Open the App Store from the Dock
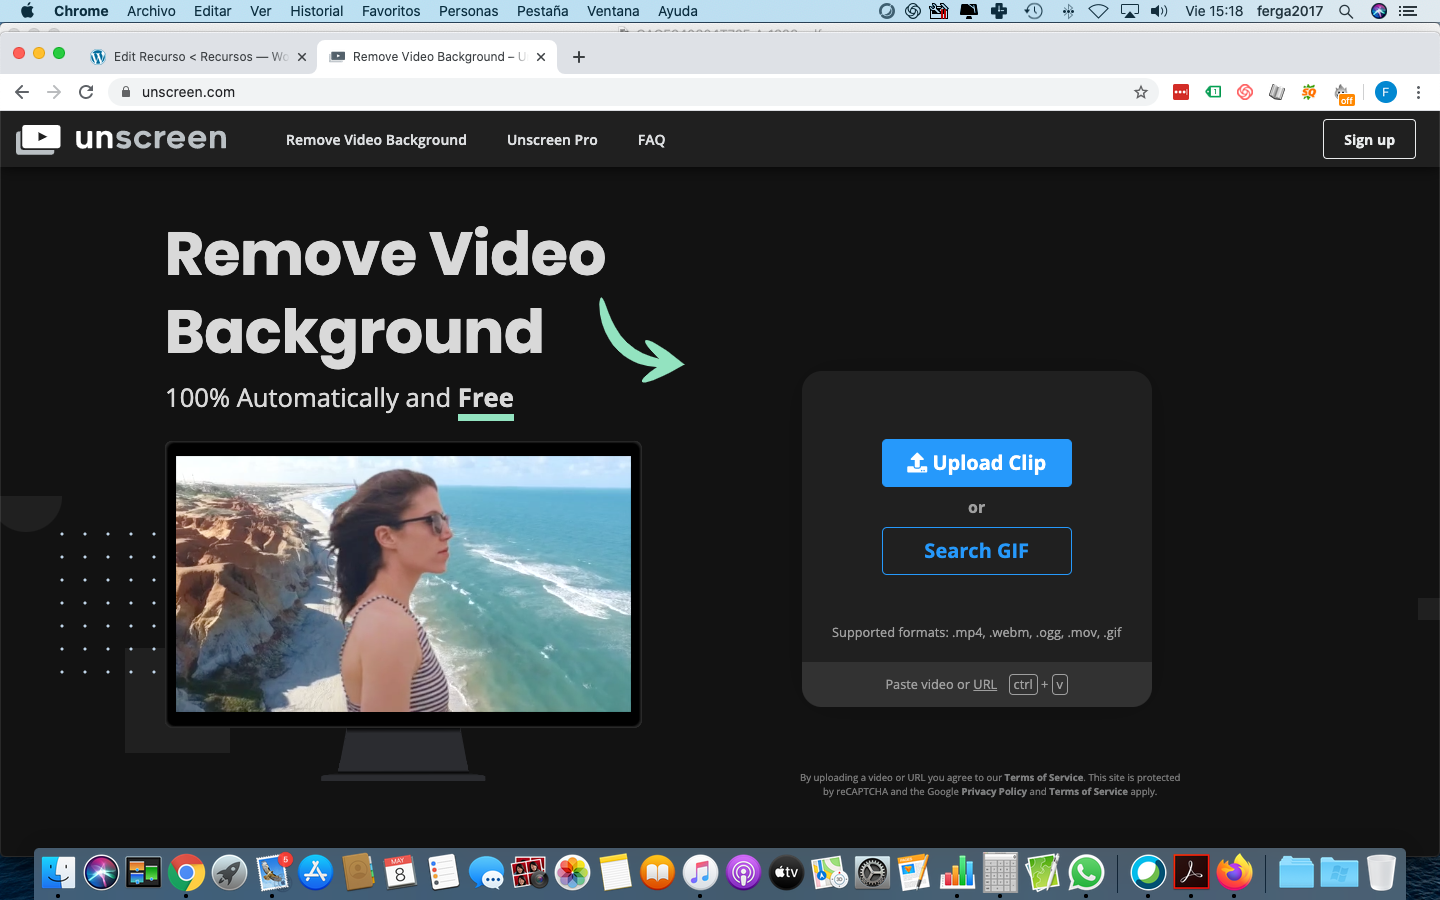This screenshot has height=900, width=1440. [x=315, y=873]
